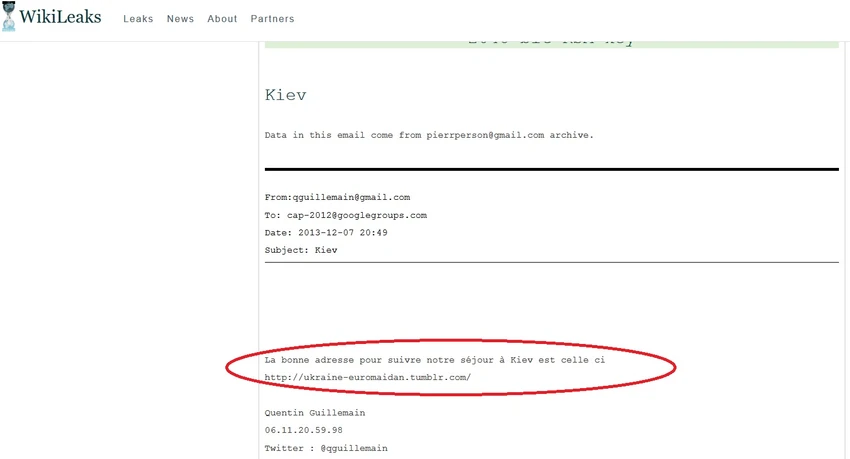Click the Date line 2013-12-07 20:49
Screen dimensions: 850x459
326,232
